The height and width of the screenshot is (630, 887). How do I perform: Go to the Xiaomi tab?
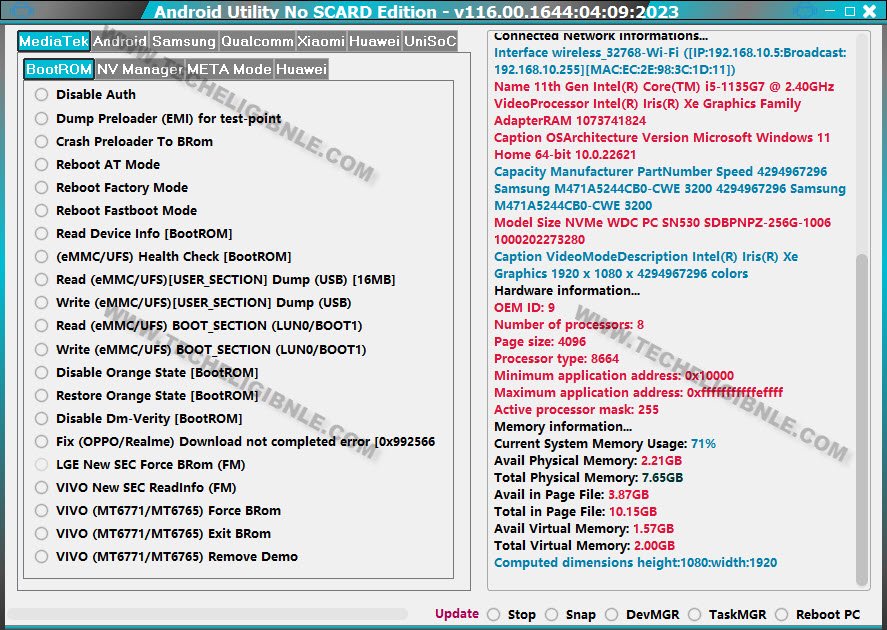pos(321,41)
